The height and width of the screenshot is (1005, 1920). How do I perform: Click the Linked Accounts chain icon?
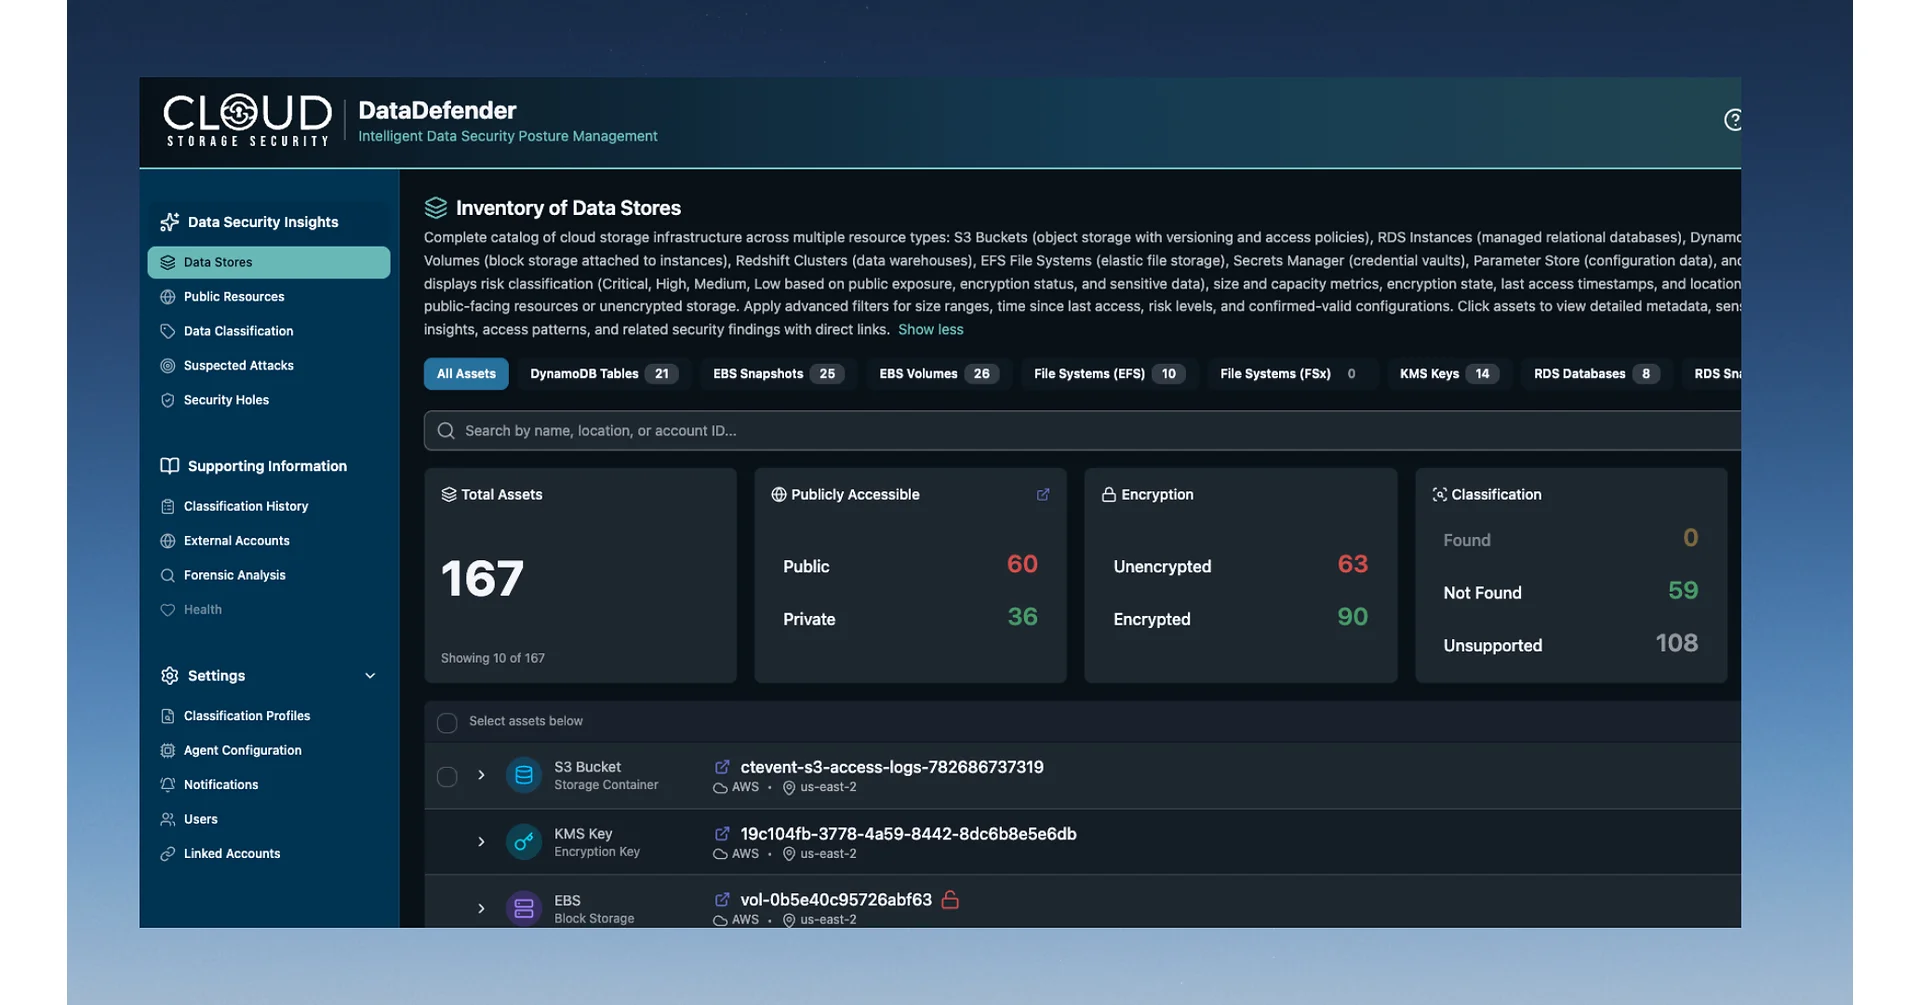(168, 854)
